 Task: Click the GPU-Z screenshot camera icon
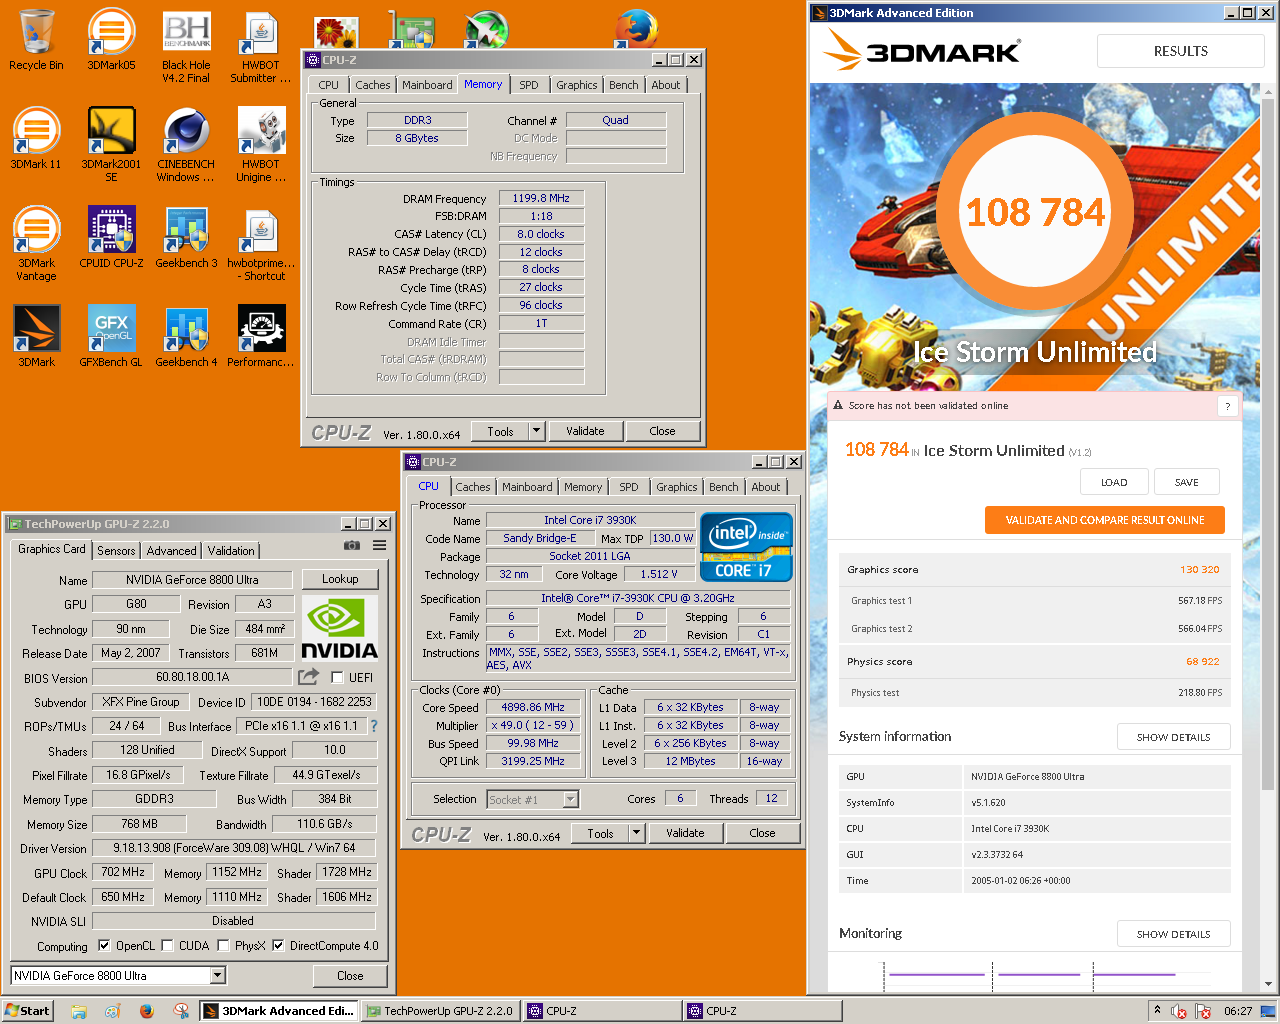pos(352,545)
